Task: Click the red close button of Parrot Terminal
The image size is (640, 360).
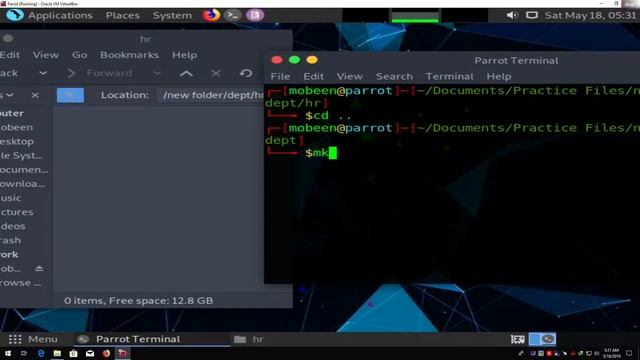Action: (277, 60)
